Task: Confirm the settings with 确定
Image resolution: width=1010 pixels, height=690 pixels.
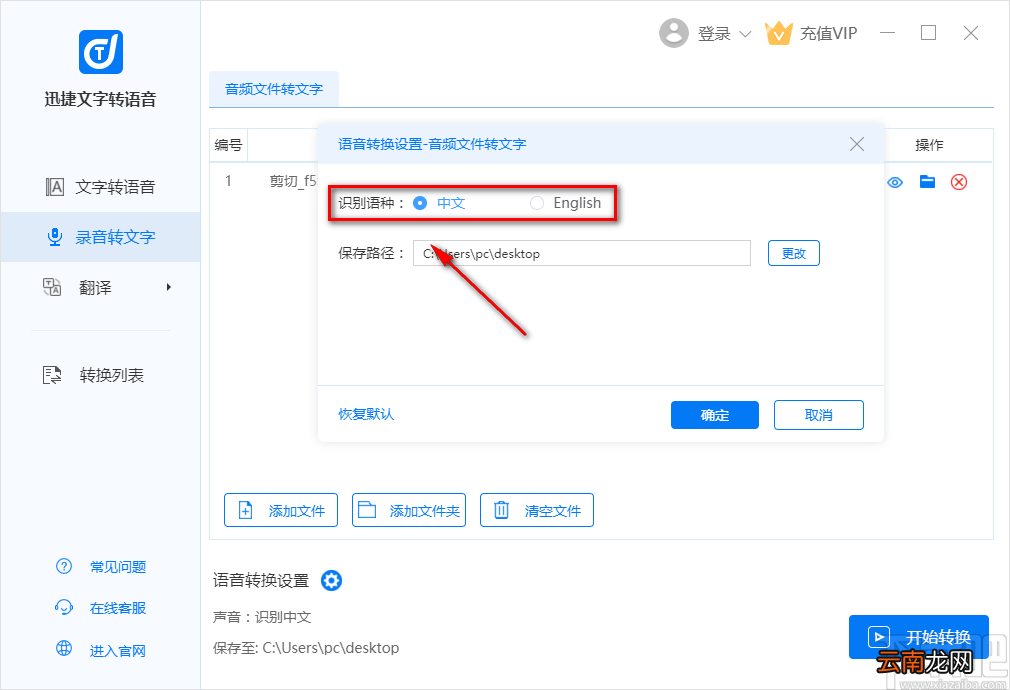Action: (715, 415)
